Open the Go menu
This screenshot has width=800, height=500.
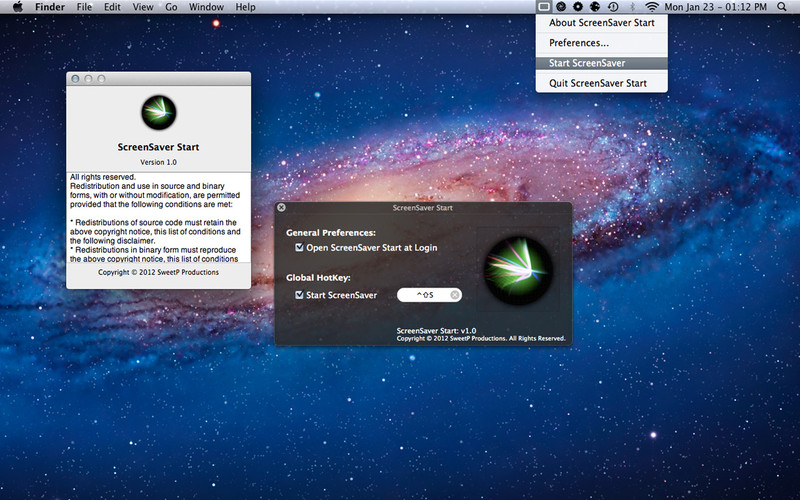(171, 7)
